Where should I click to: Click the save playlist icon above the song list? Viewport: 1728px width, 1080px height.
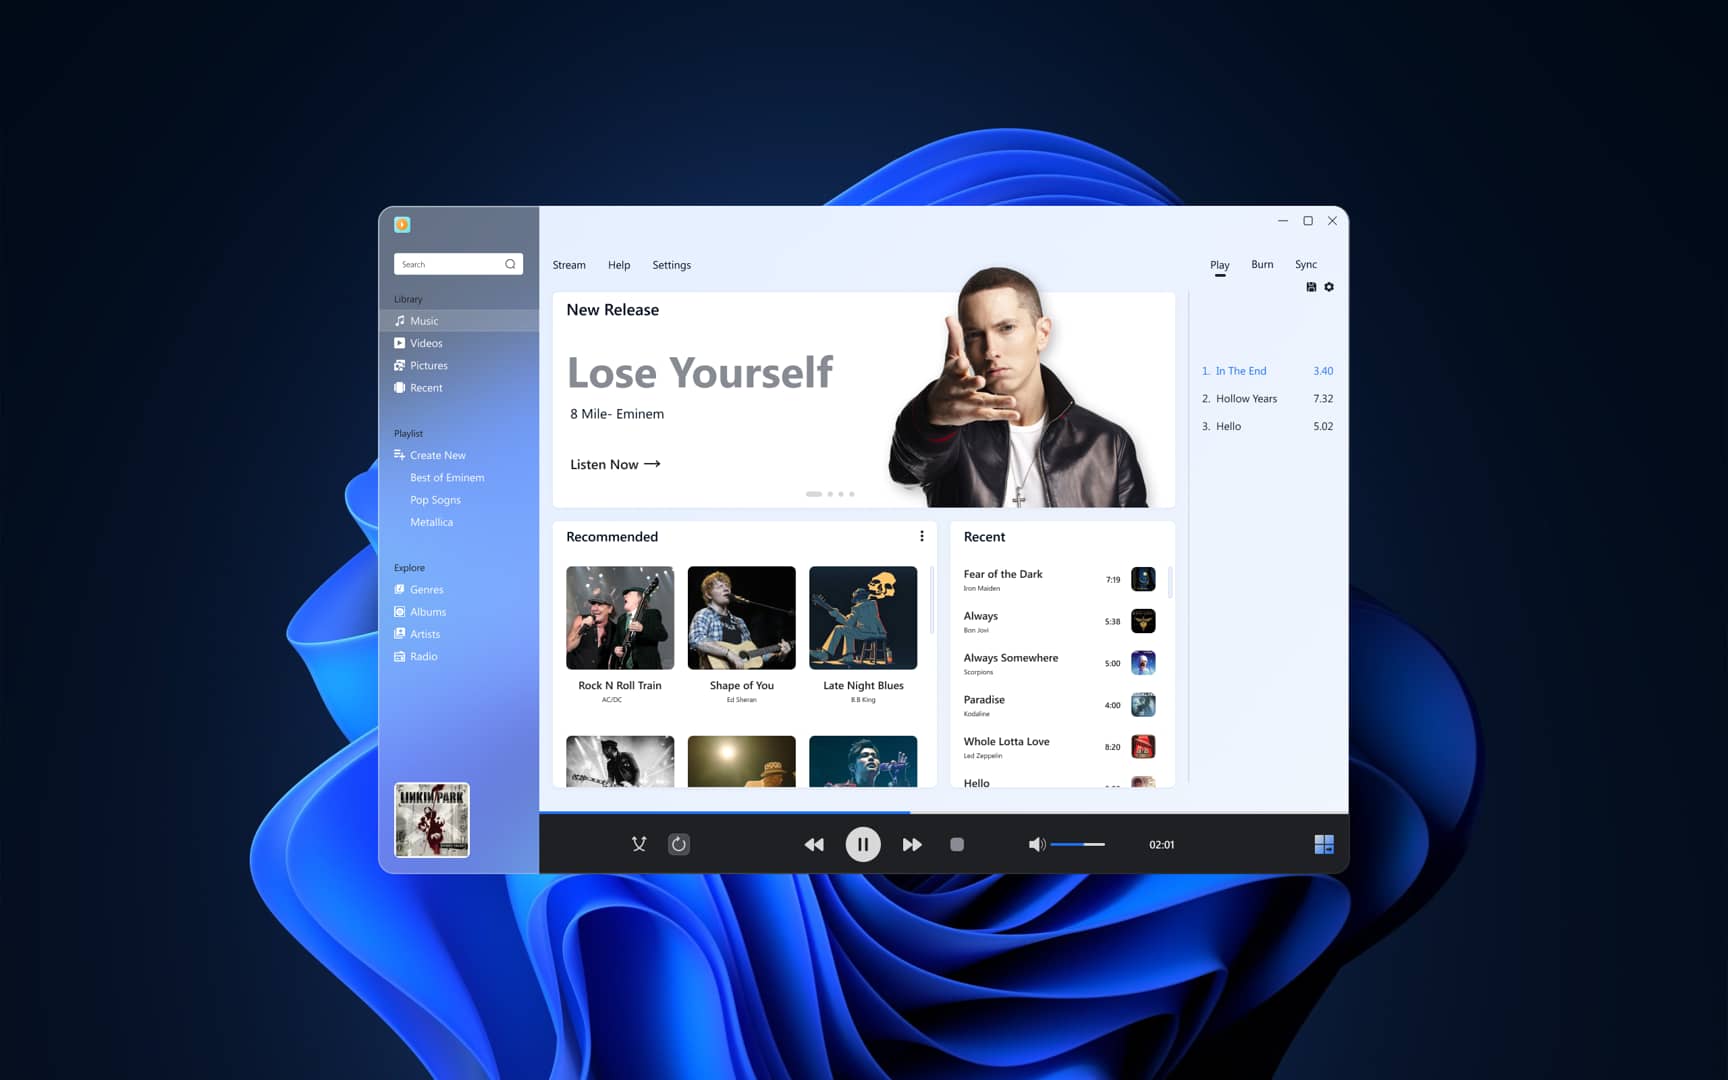[1311, 287]
